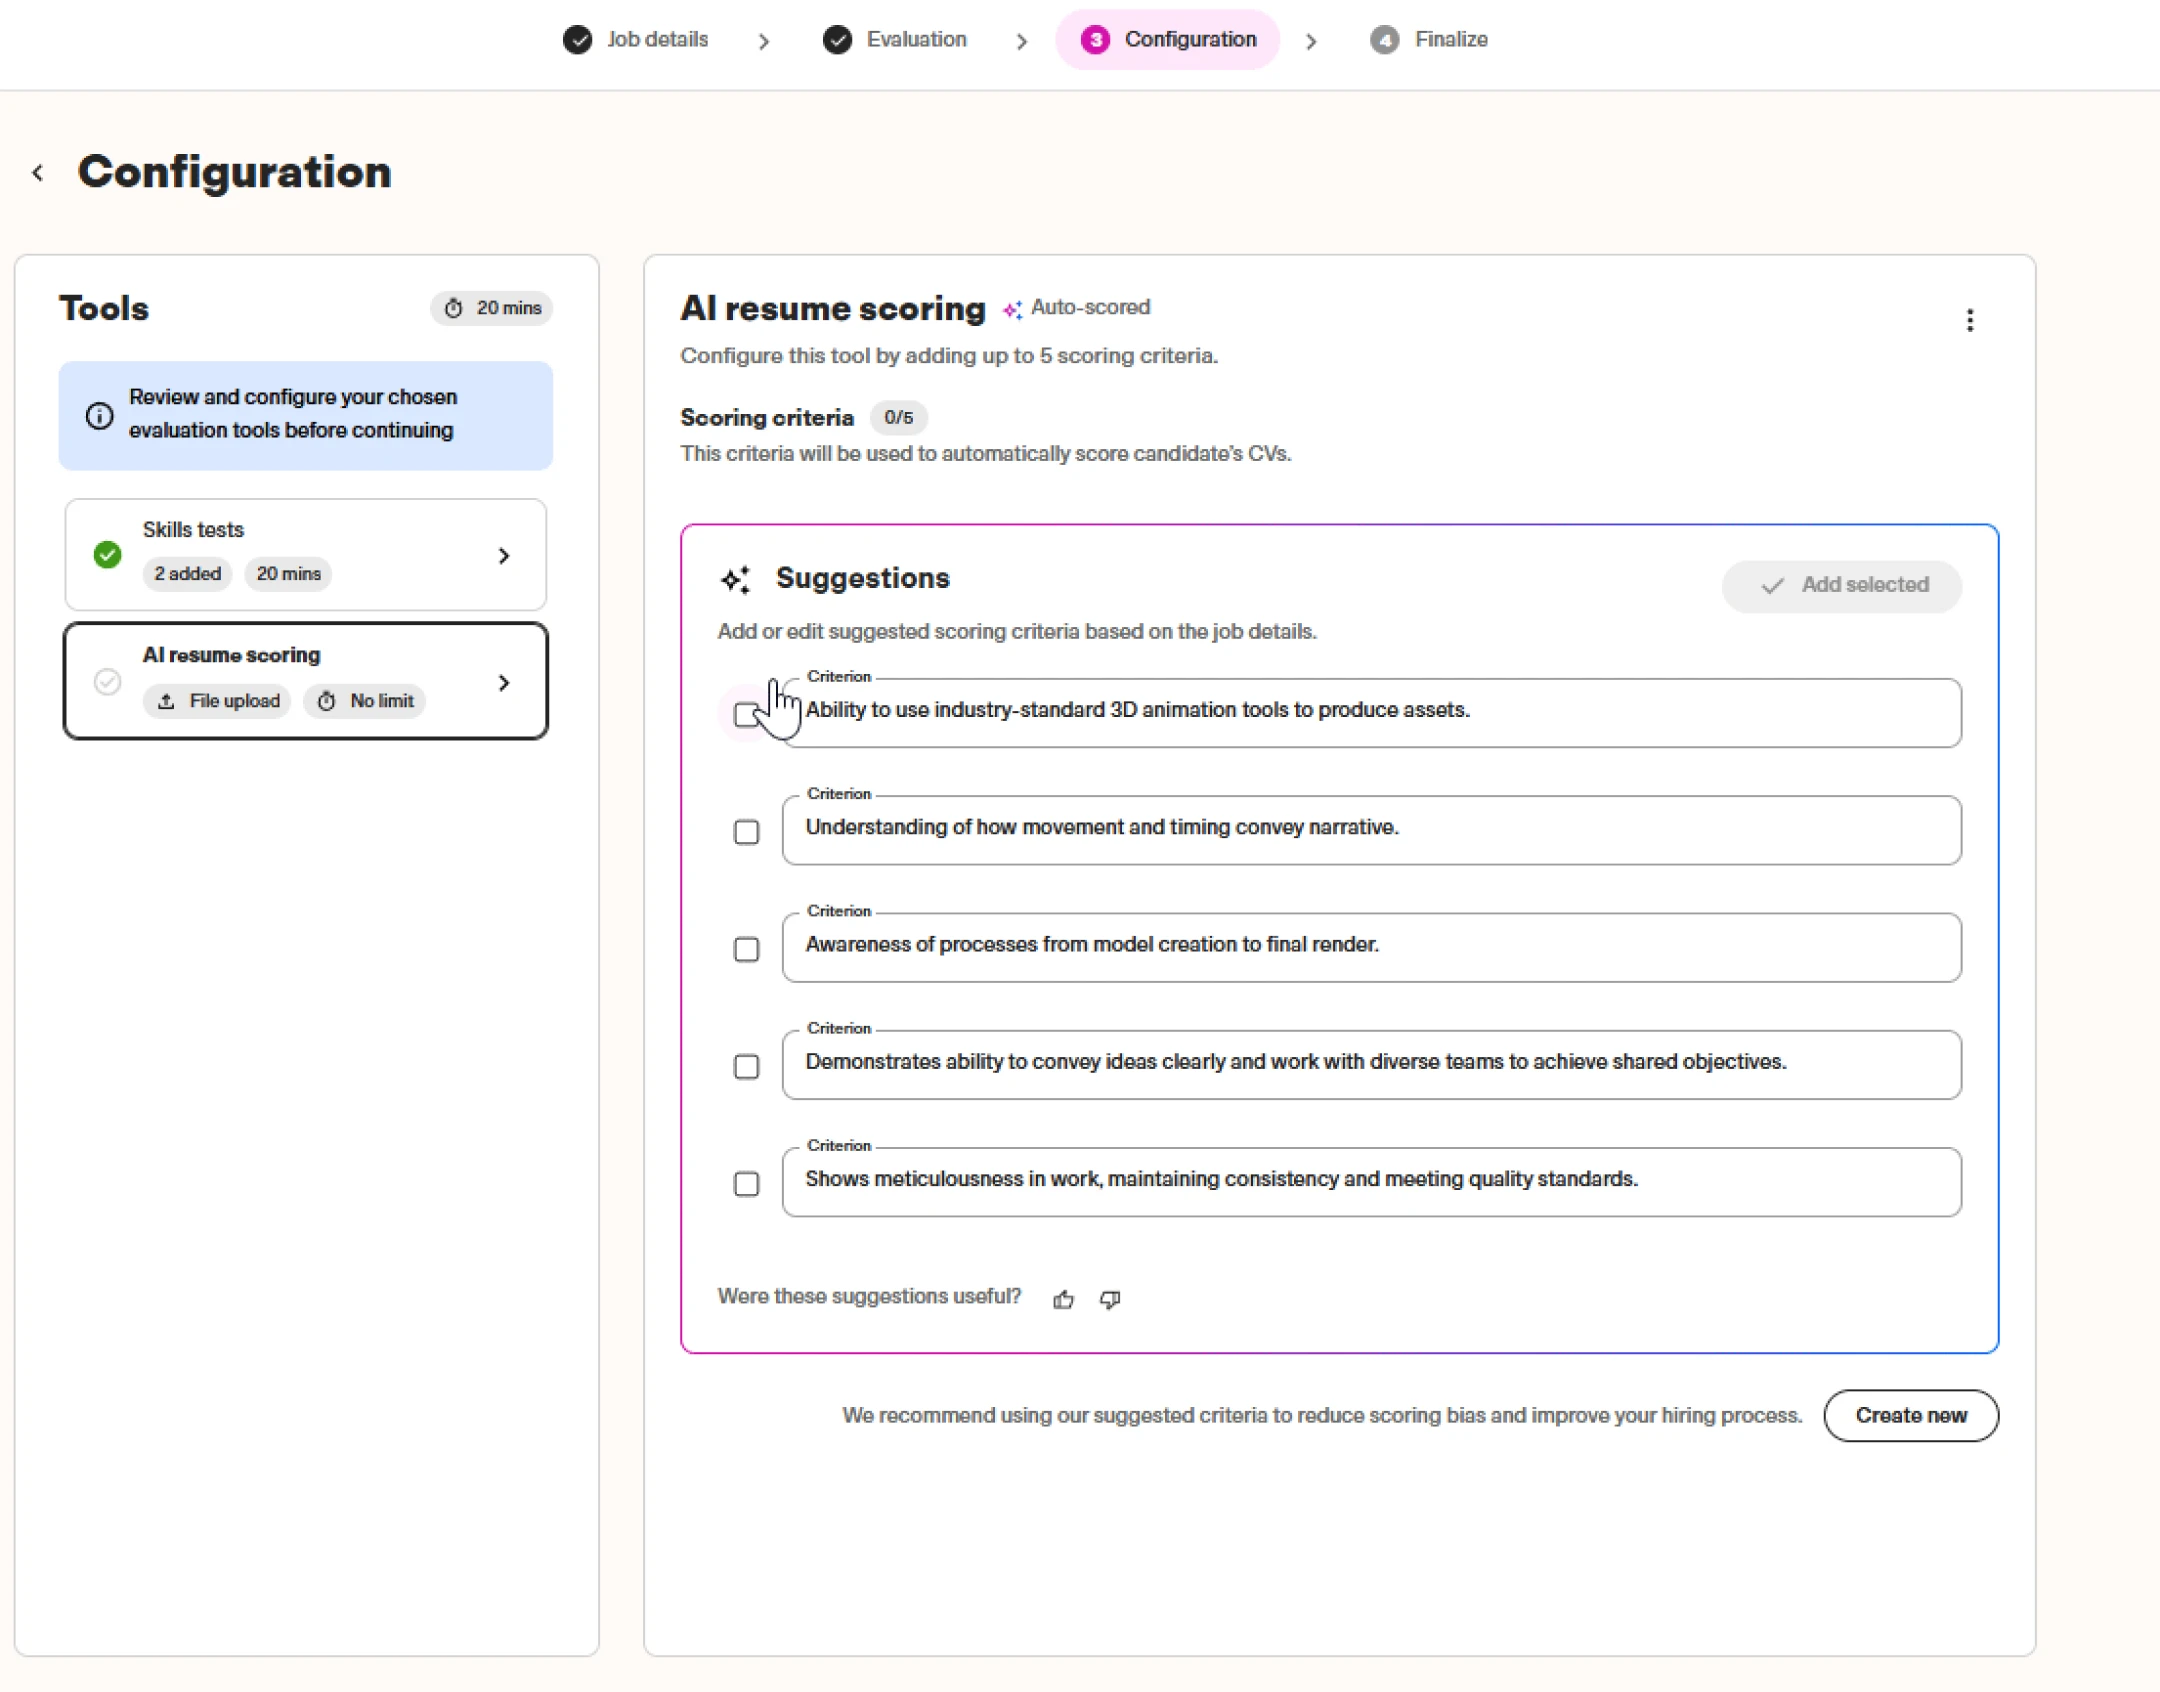This screenshot has width=2160, height=1692.
Task: Edit the model creation to render criterion field
Action: pos(1370,946)
